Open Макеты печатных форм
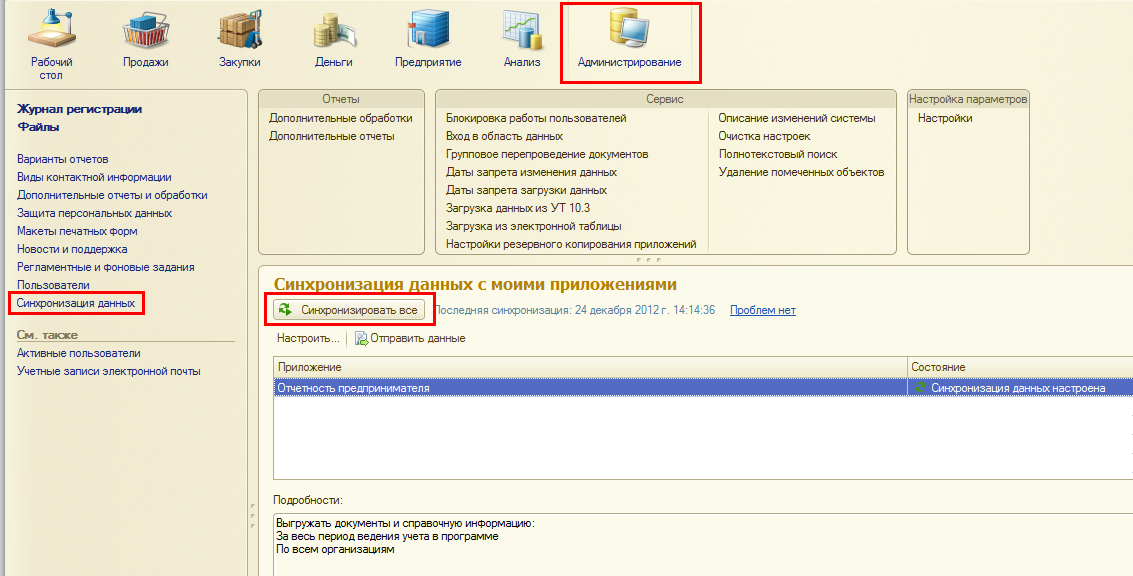Screen dimensions: 1133x576 77,231
